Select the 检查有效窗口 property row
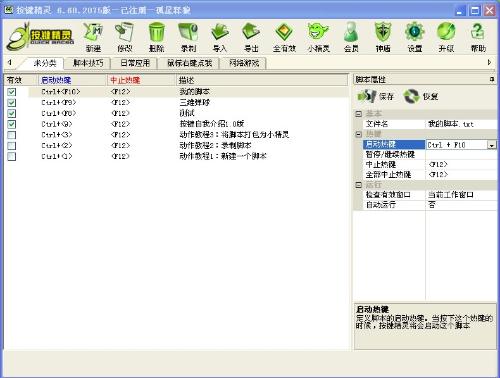Screen dimensions: 500x378 point(430,195)
